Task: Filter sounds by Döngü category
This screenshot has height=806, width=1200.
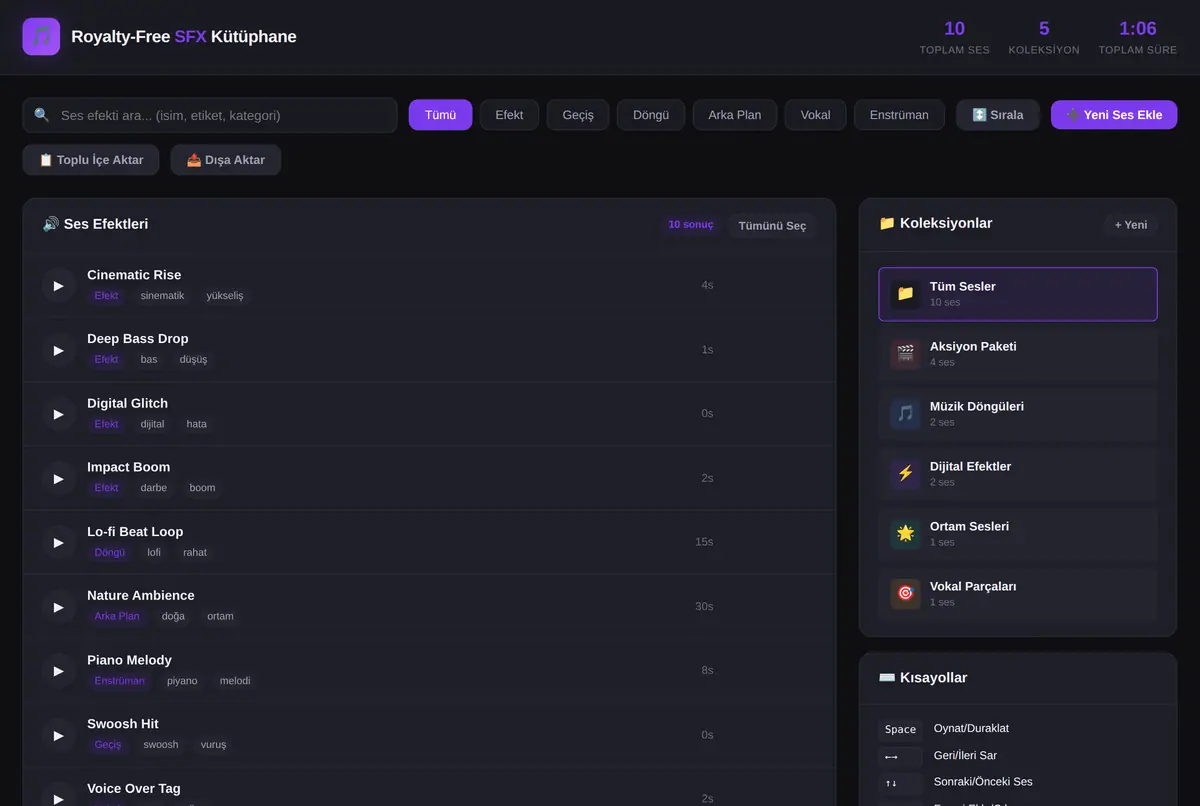Action: point(651,115)
